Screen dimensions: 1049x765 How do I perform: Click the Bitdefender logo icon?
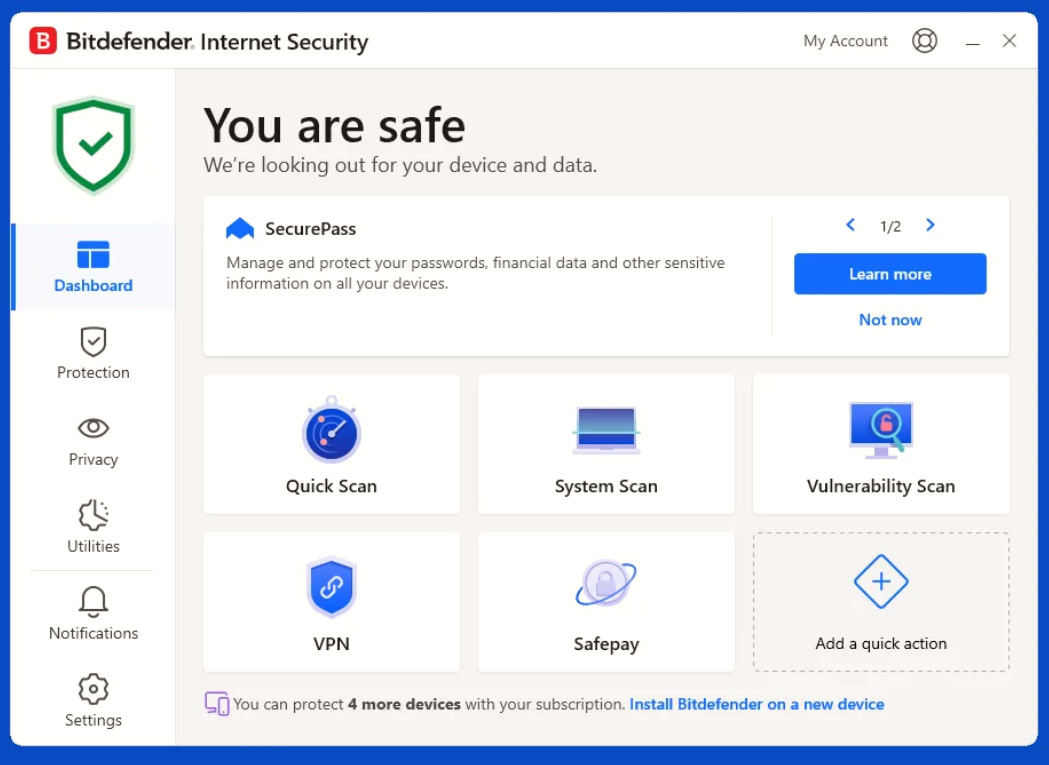click(x=43, y=41)
